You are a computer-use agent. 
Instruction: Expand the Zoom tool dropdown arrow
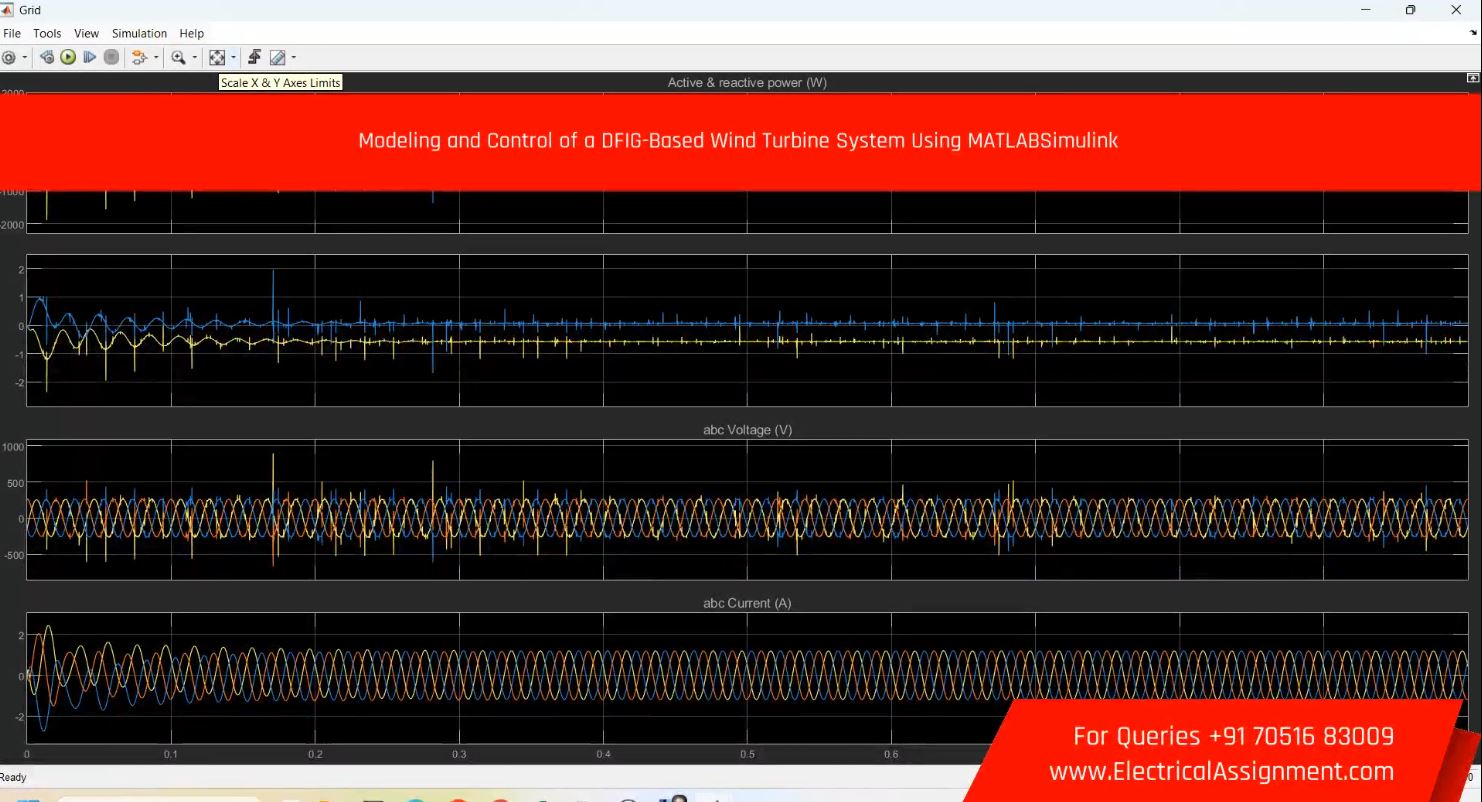(195, 58)
